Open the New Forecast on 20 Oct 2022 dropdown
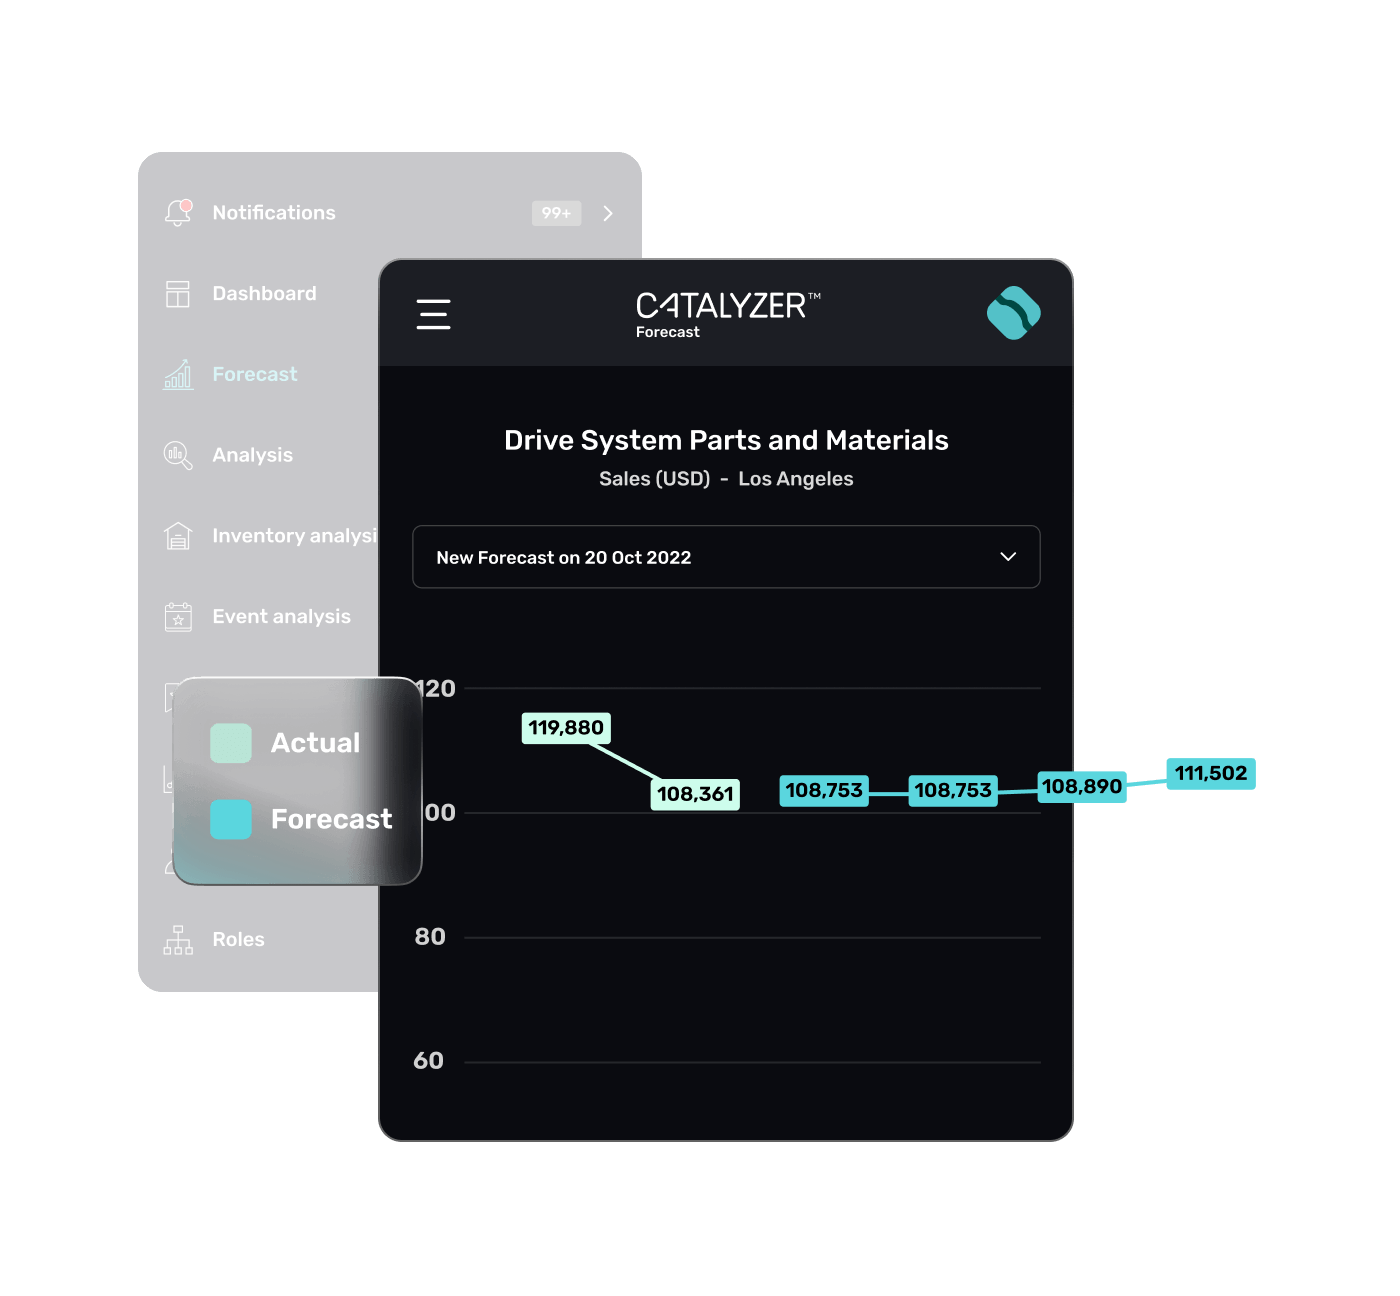 point(726,557)
